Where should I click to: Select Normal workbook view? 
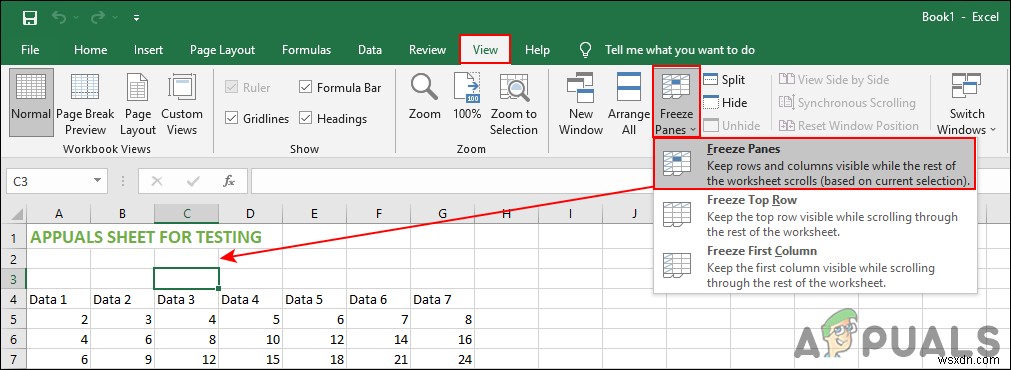31,103
